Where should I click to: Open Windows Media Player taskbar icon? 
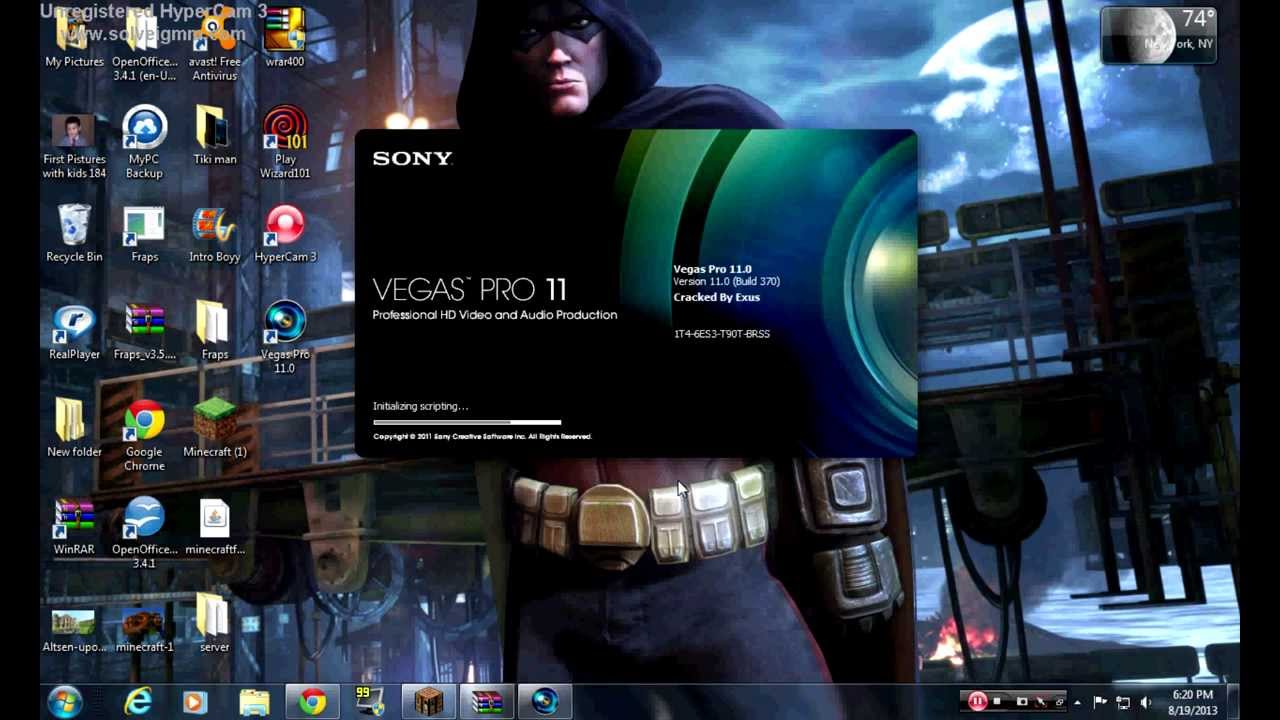click(x=195, y=702)
